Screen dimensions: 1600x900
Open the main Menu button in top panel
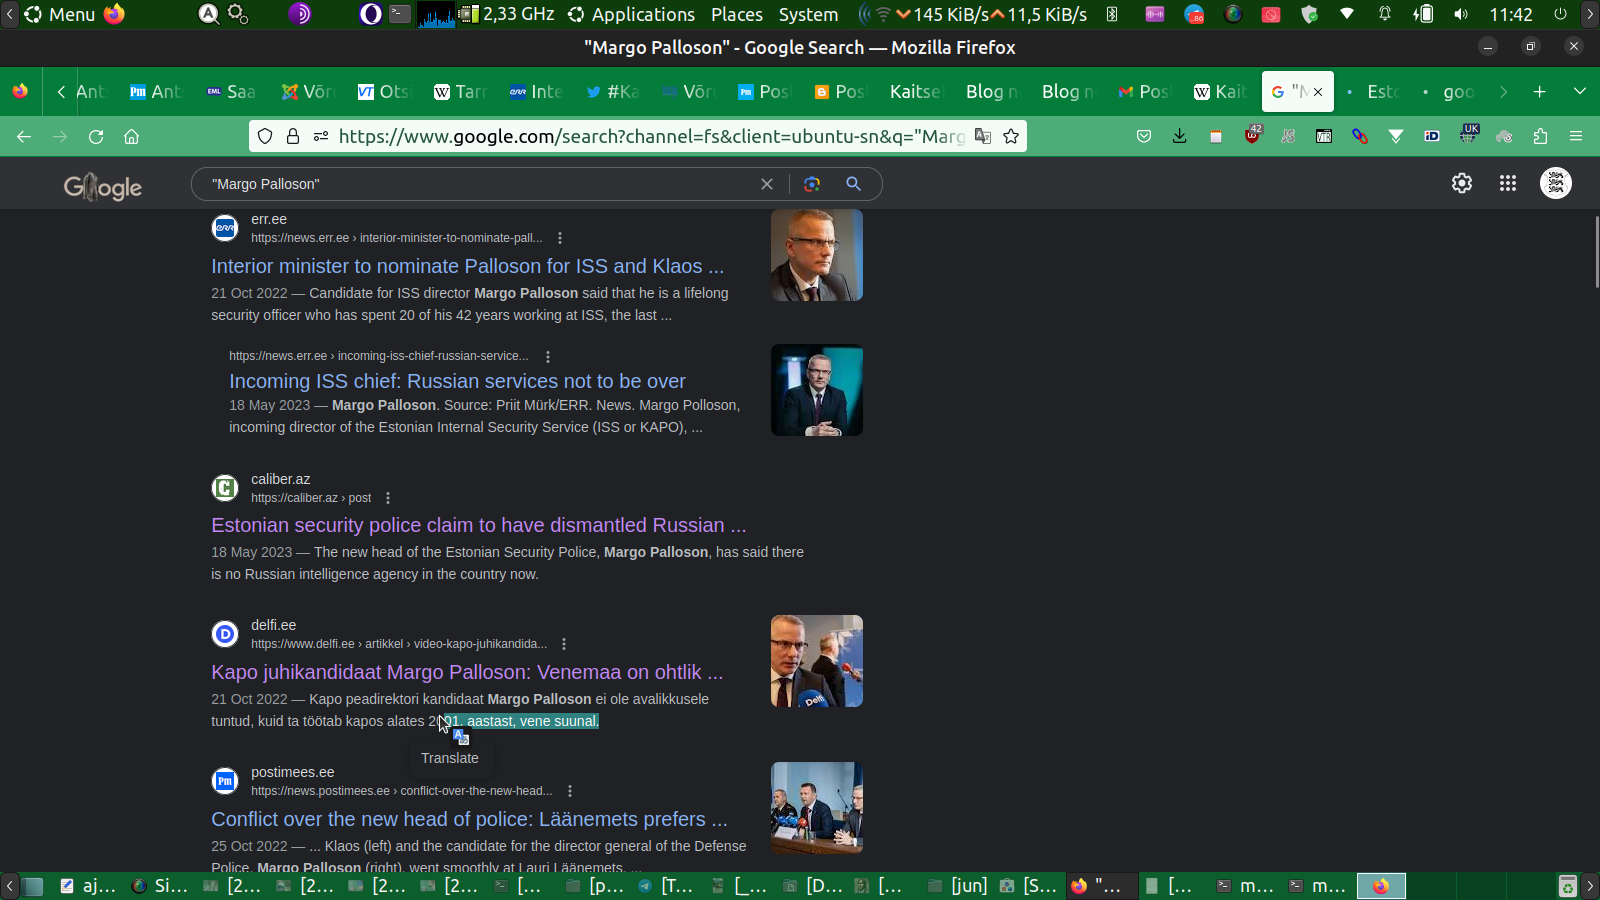(60, 14)
